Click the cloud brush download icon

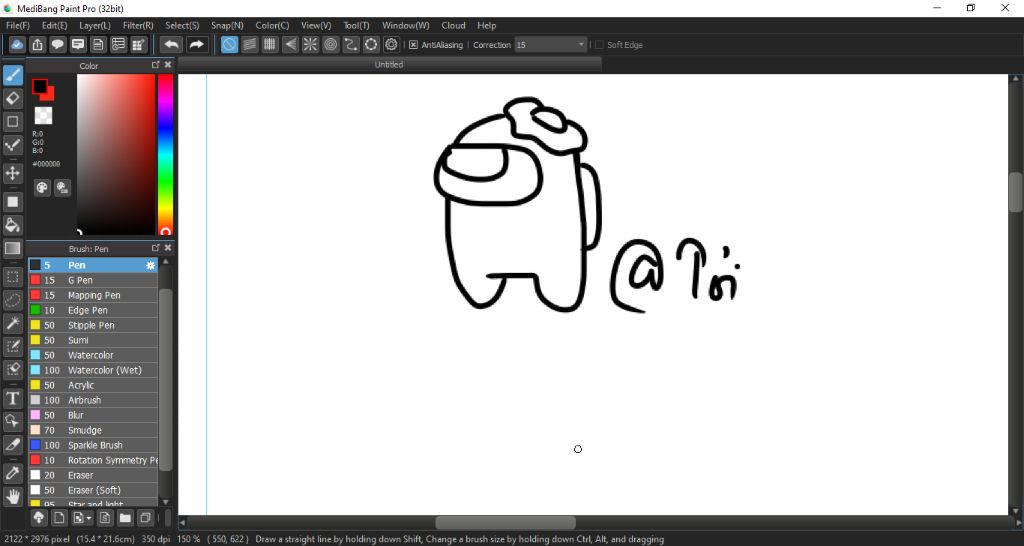click(x=39, y=518)
